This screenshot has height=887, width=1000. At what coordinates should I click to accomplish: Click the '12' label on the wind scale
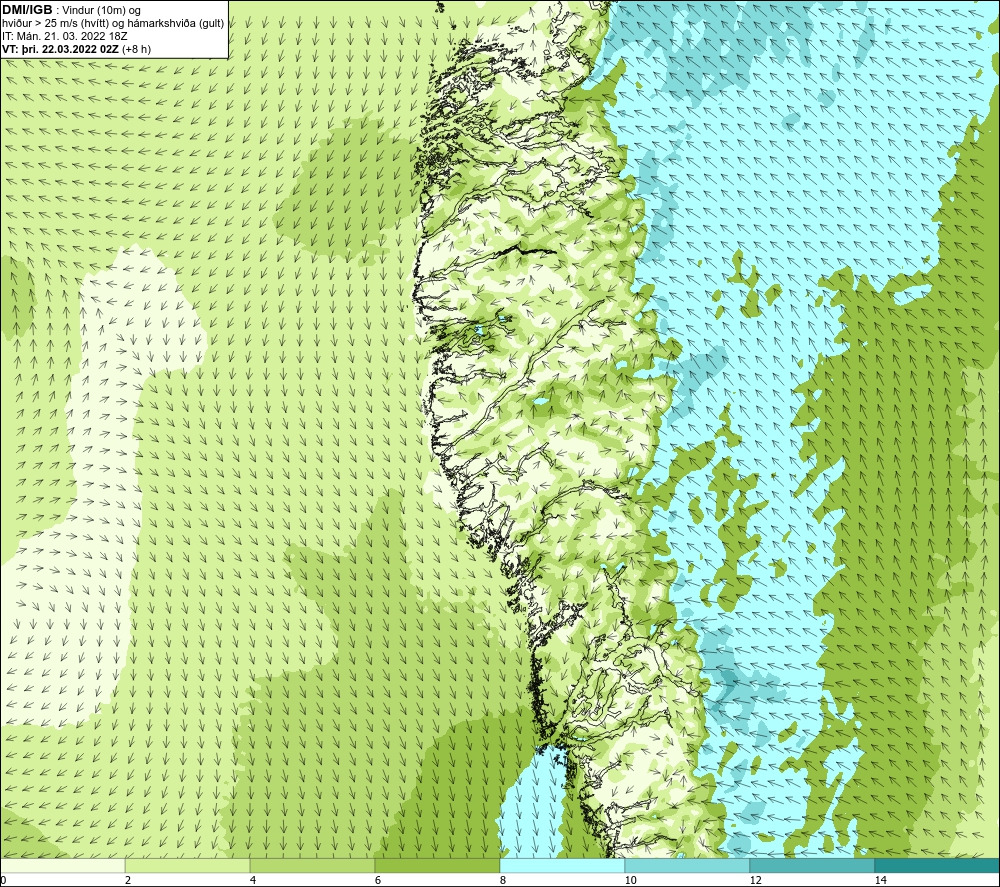[756, 880]
